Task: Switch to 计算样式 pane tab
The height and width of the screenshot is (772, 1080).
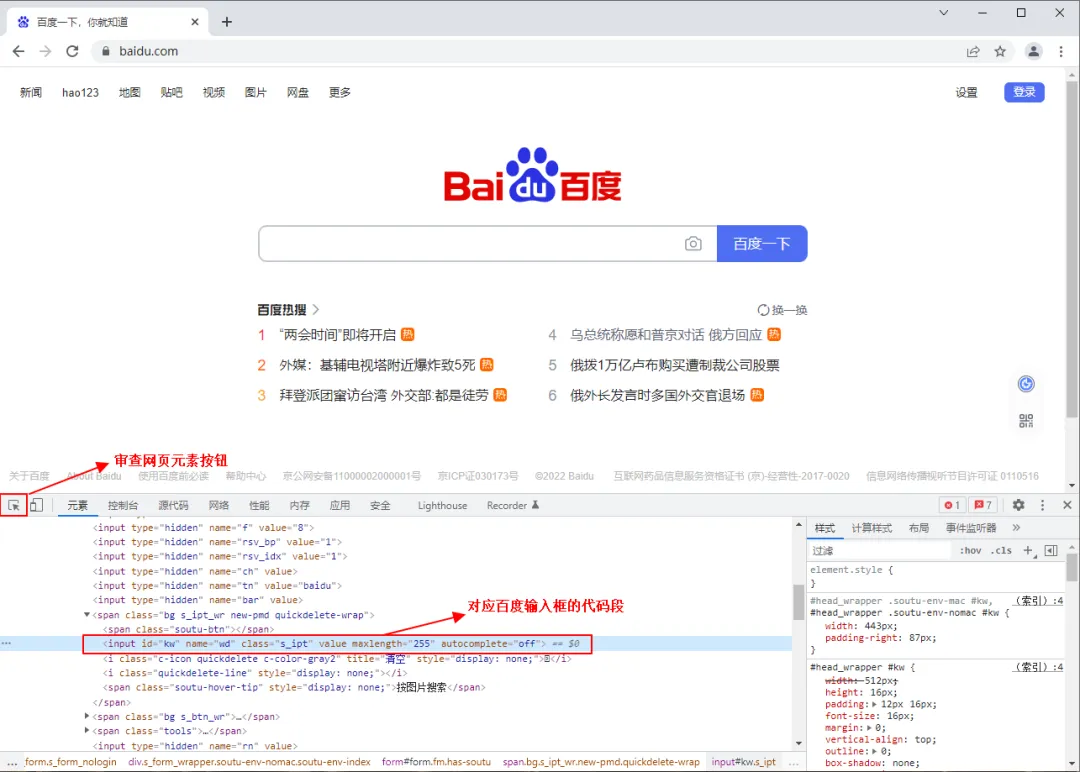Action: pos(871,528)
